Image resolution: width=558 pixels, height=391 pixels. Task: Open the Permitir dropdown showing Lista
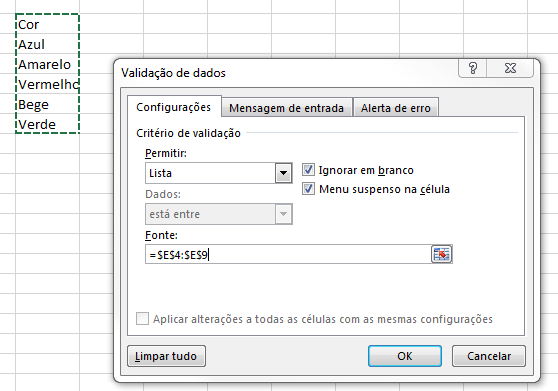pos(219,173)
